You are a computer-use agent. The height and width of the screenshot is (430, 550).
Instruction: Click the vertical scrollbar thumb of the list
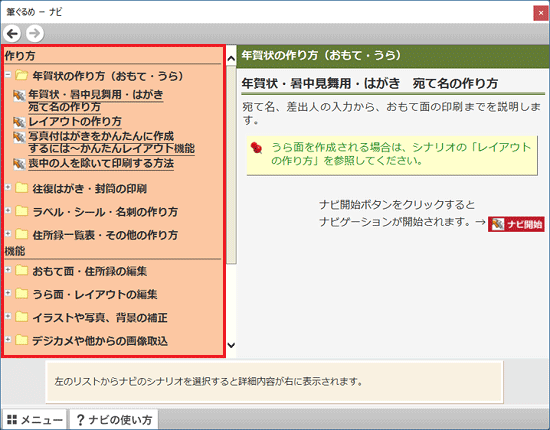click(x=231, y=164)
